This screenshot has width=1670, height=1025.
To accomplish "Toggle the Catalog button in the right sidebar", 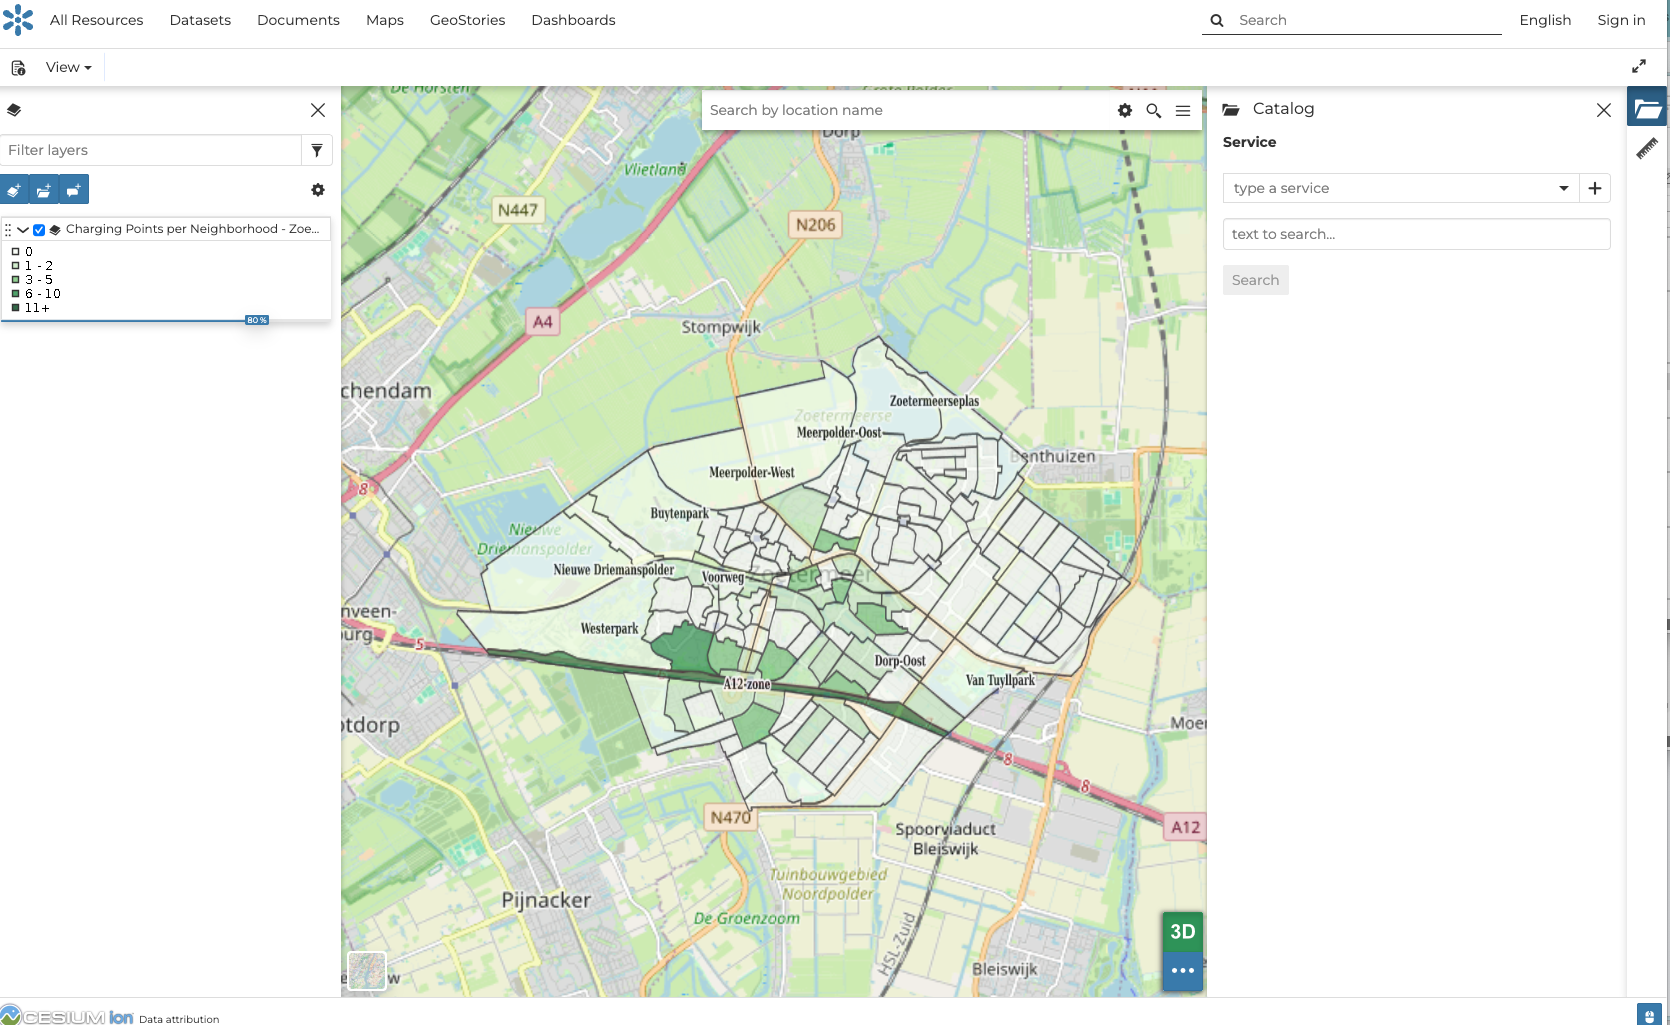I will click(1647, 108).
